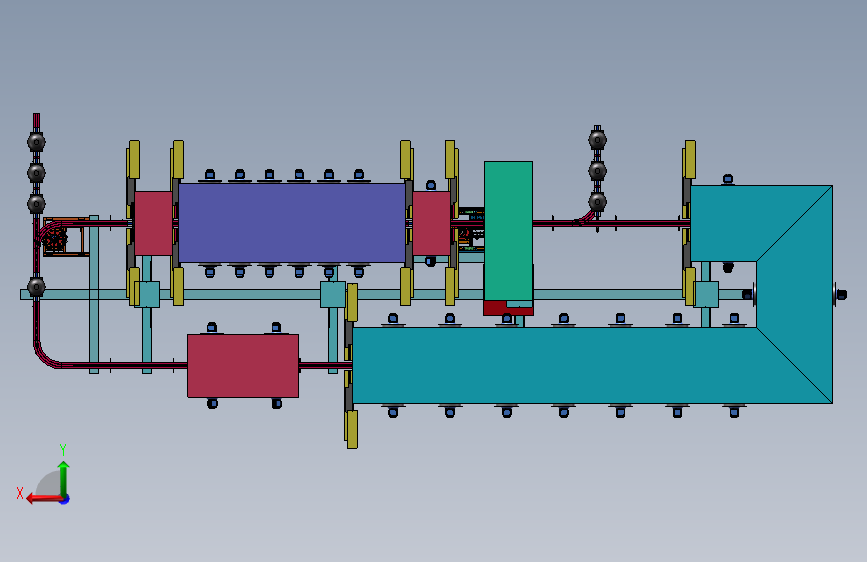
Task: Click the blue Z axis dot of triad
Action: (65, 499)
